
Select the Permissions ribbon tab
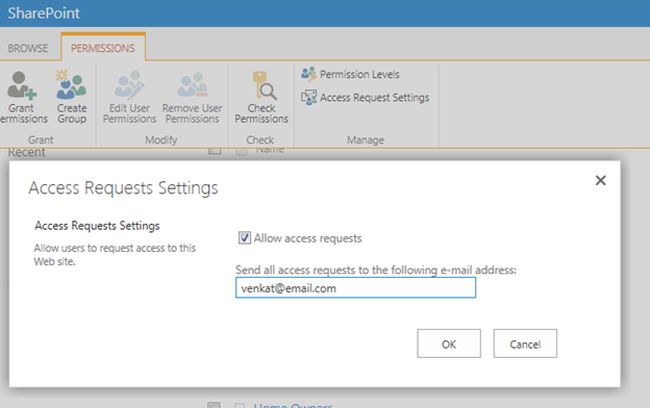coord(103,47)
